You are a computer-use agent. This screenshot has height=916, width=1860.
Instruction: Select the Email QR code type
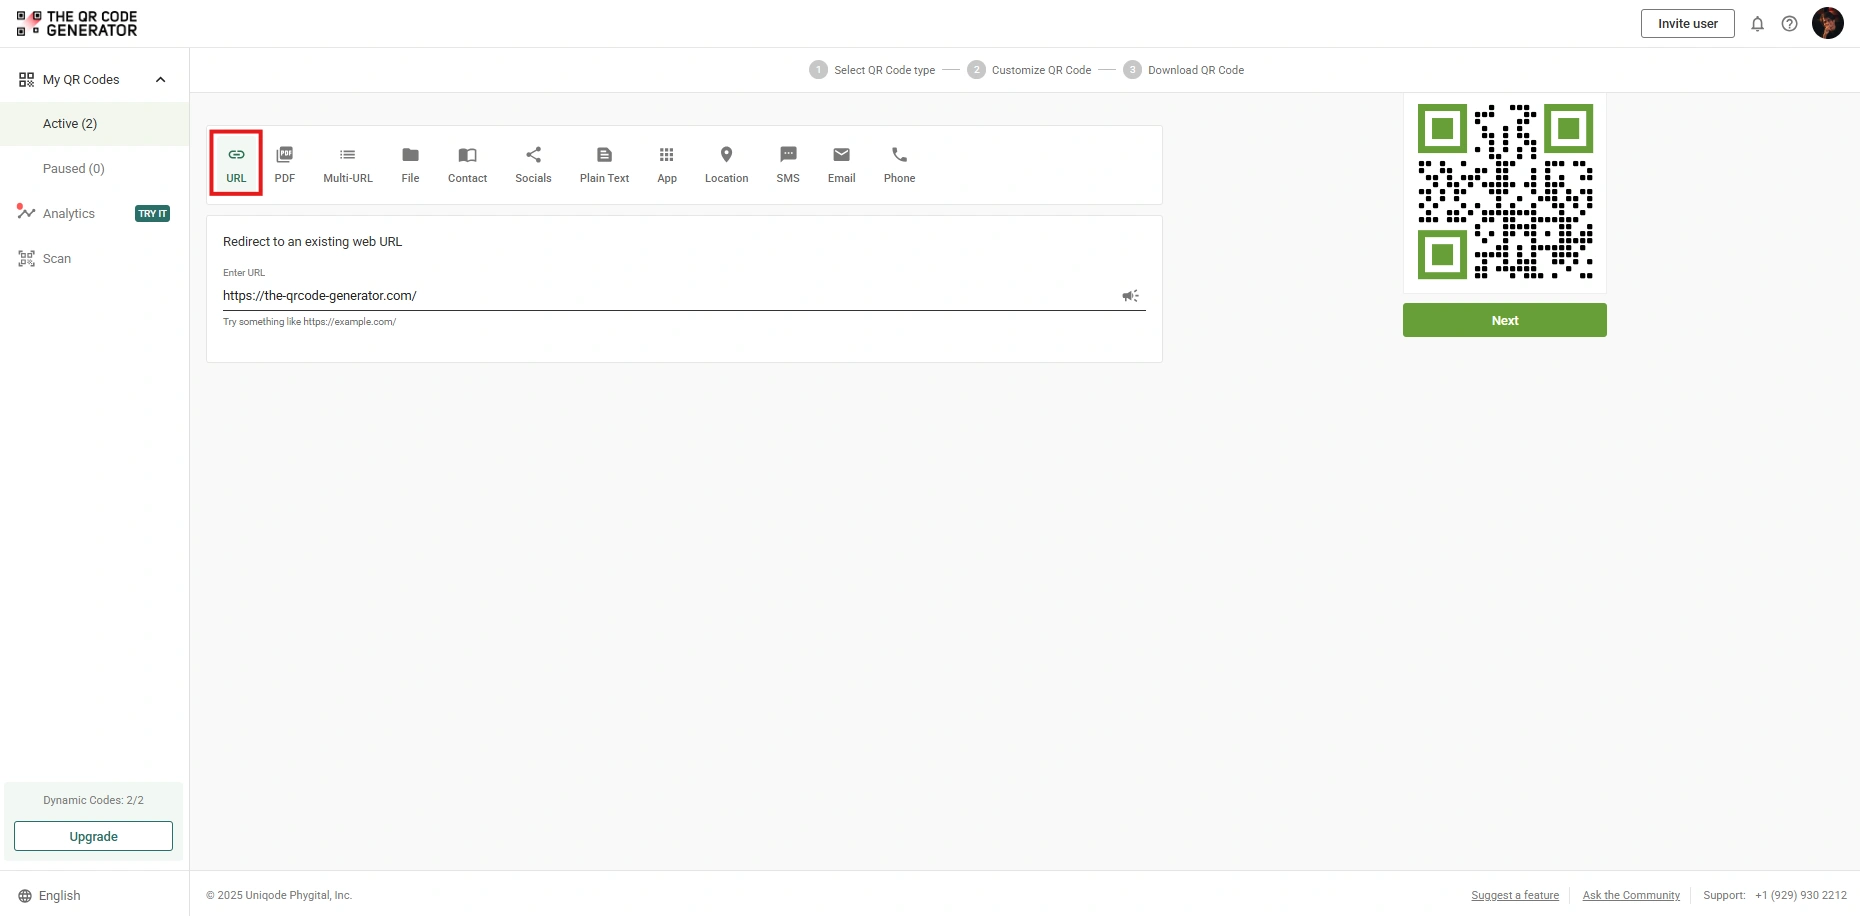[841, 164]
